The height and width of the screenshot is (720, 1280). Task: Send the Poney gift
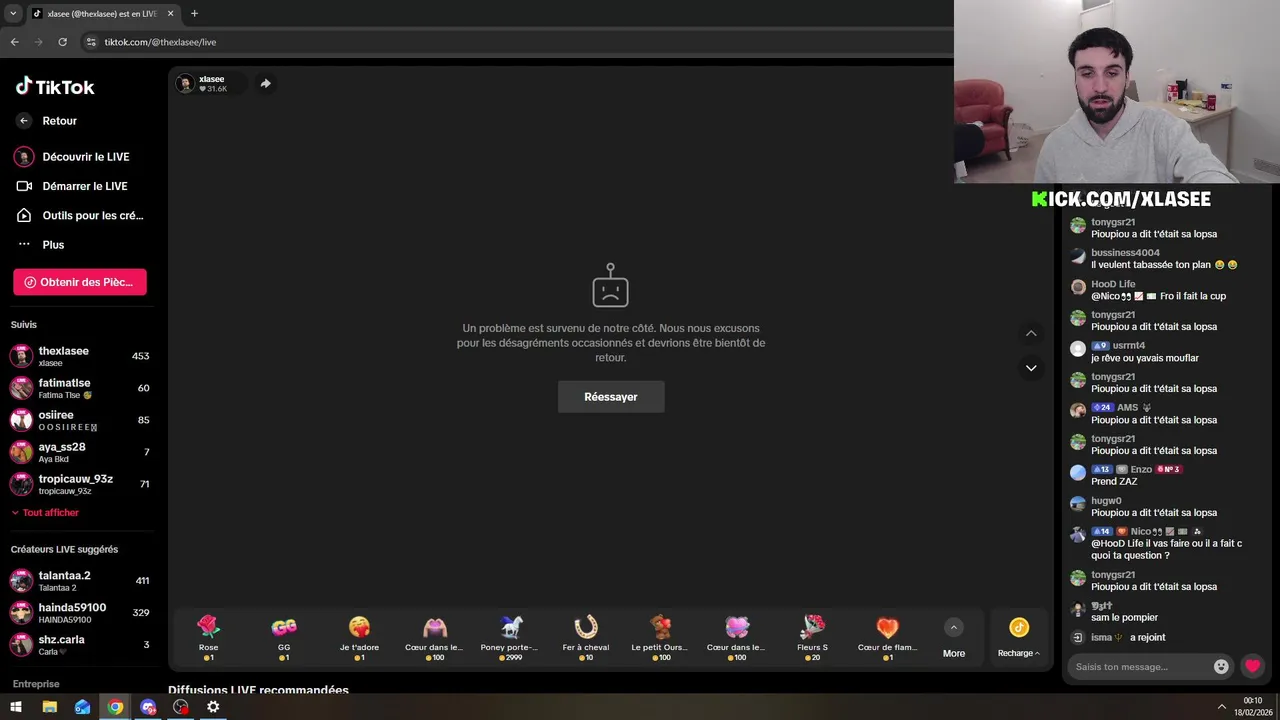(510, 637)
